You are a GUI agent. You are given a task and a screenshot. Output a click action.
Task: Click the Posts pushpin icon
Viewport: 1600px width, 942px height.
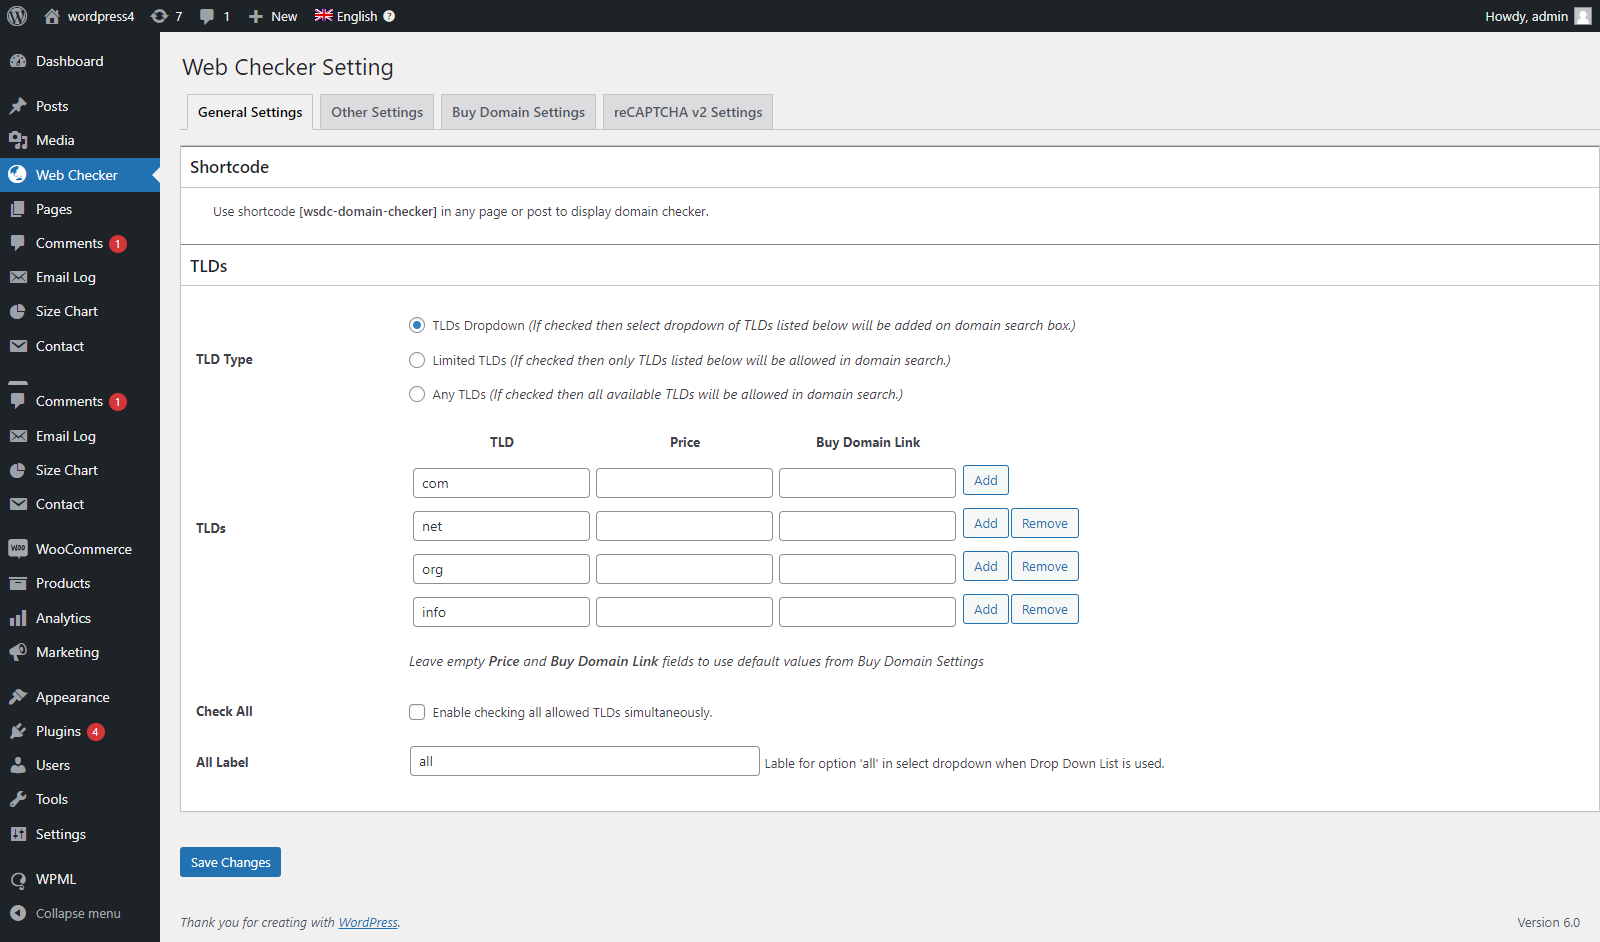18,106
